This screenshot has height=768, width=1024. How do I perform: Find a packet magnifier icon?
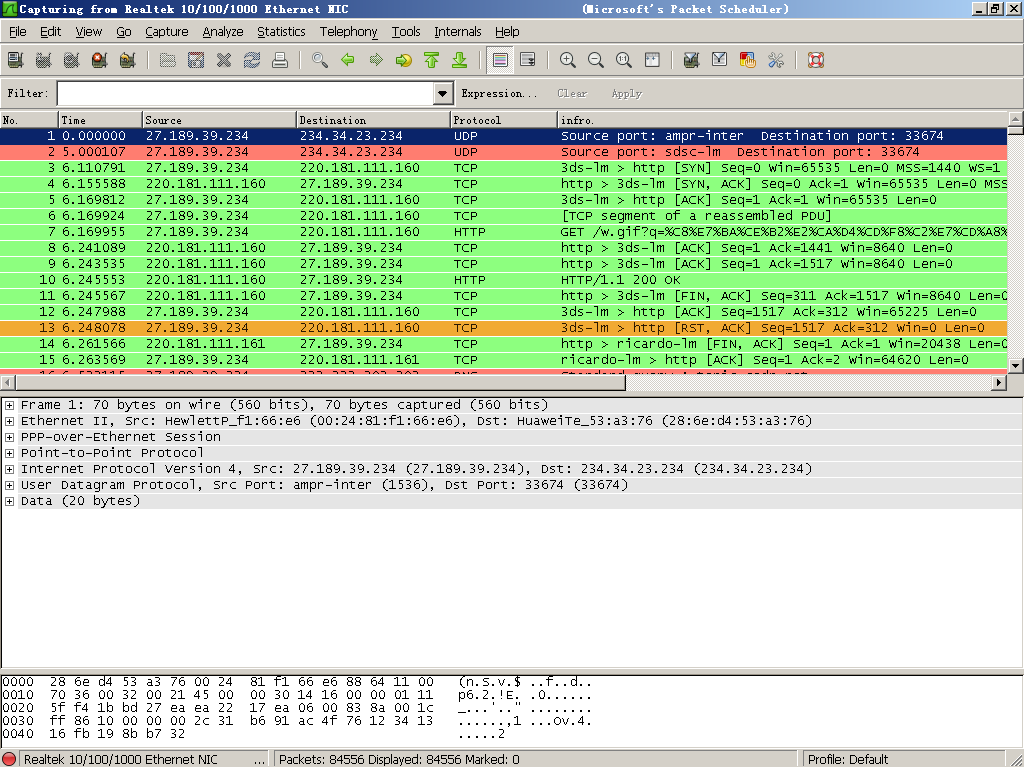point(320,60)
